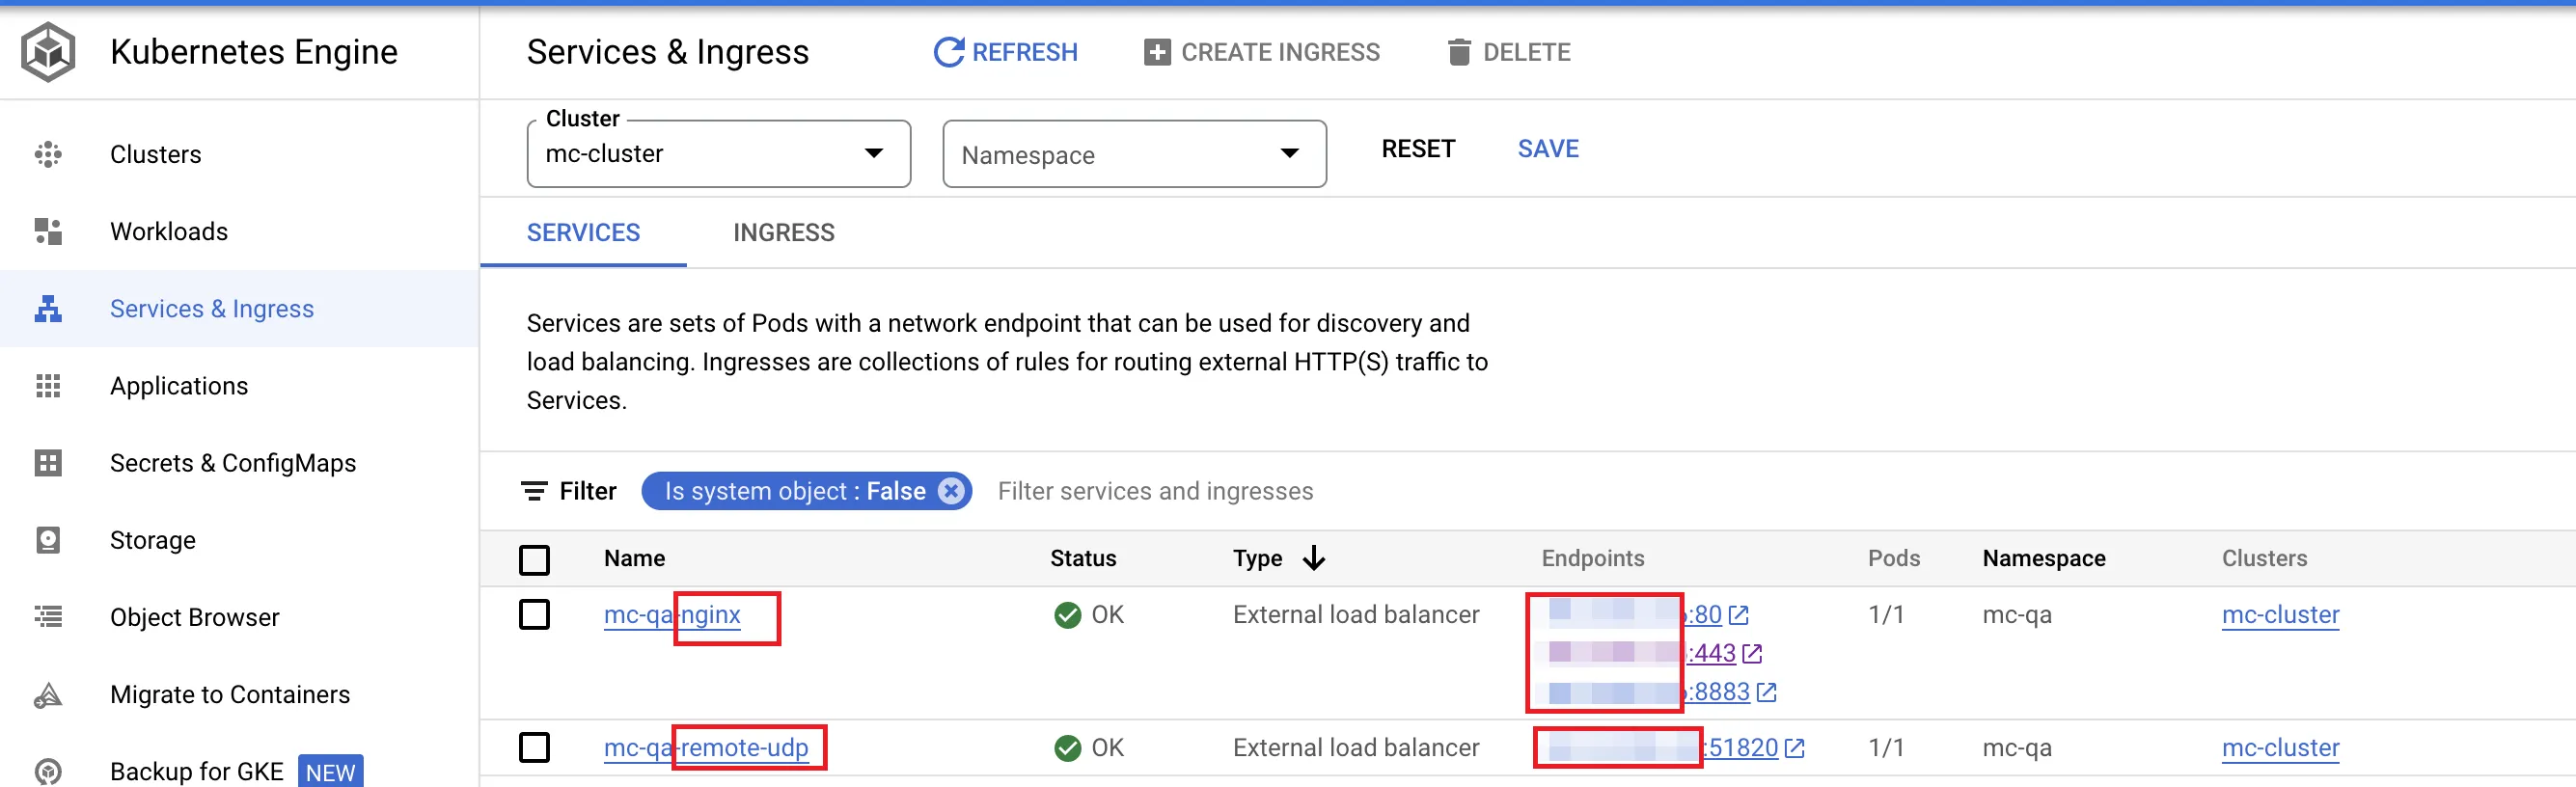The image size is (2576, 787).
Task: Check the mc-qa-nginx row checkbox
Action: (534, 614)
